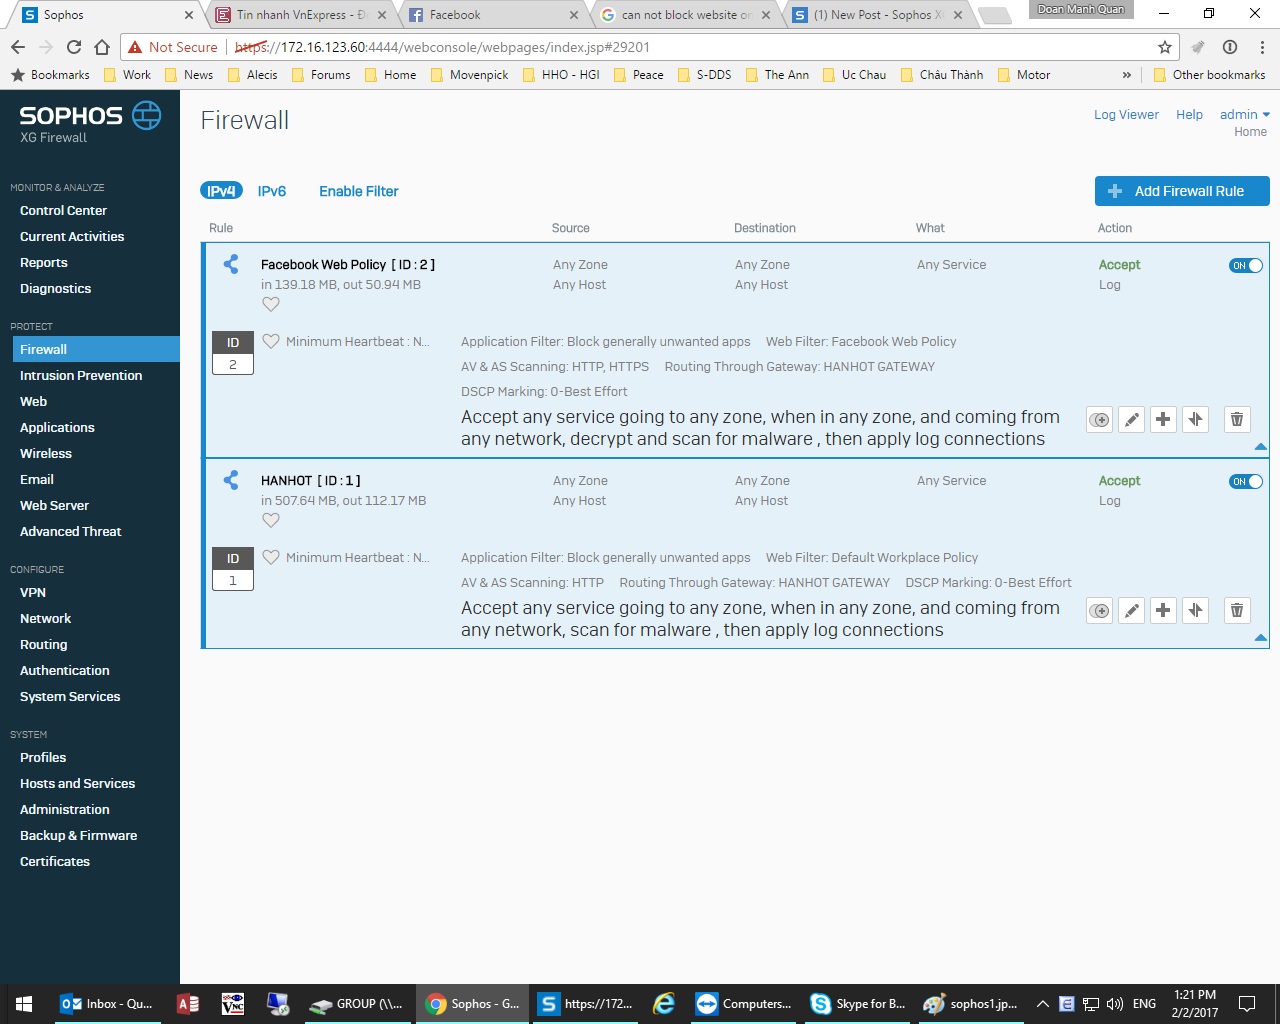Click Add Firewall Rule button
This screenshot has width=1280, height=1024.
point(1182,191)
